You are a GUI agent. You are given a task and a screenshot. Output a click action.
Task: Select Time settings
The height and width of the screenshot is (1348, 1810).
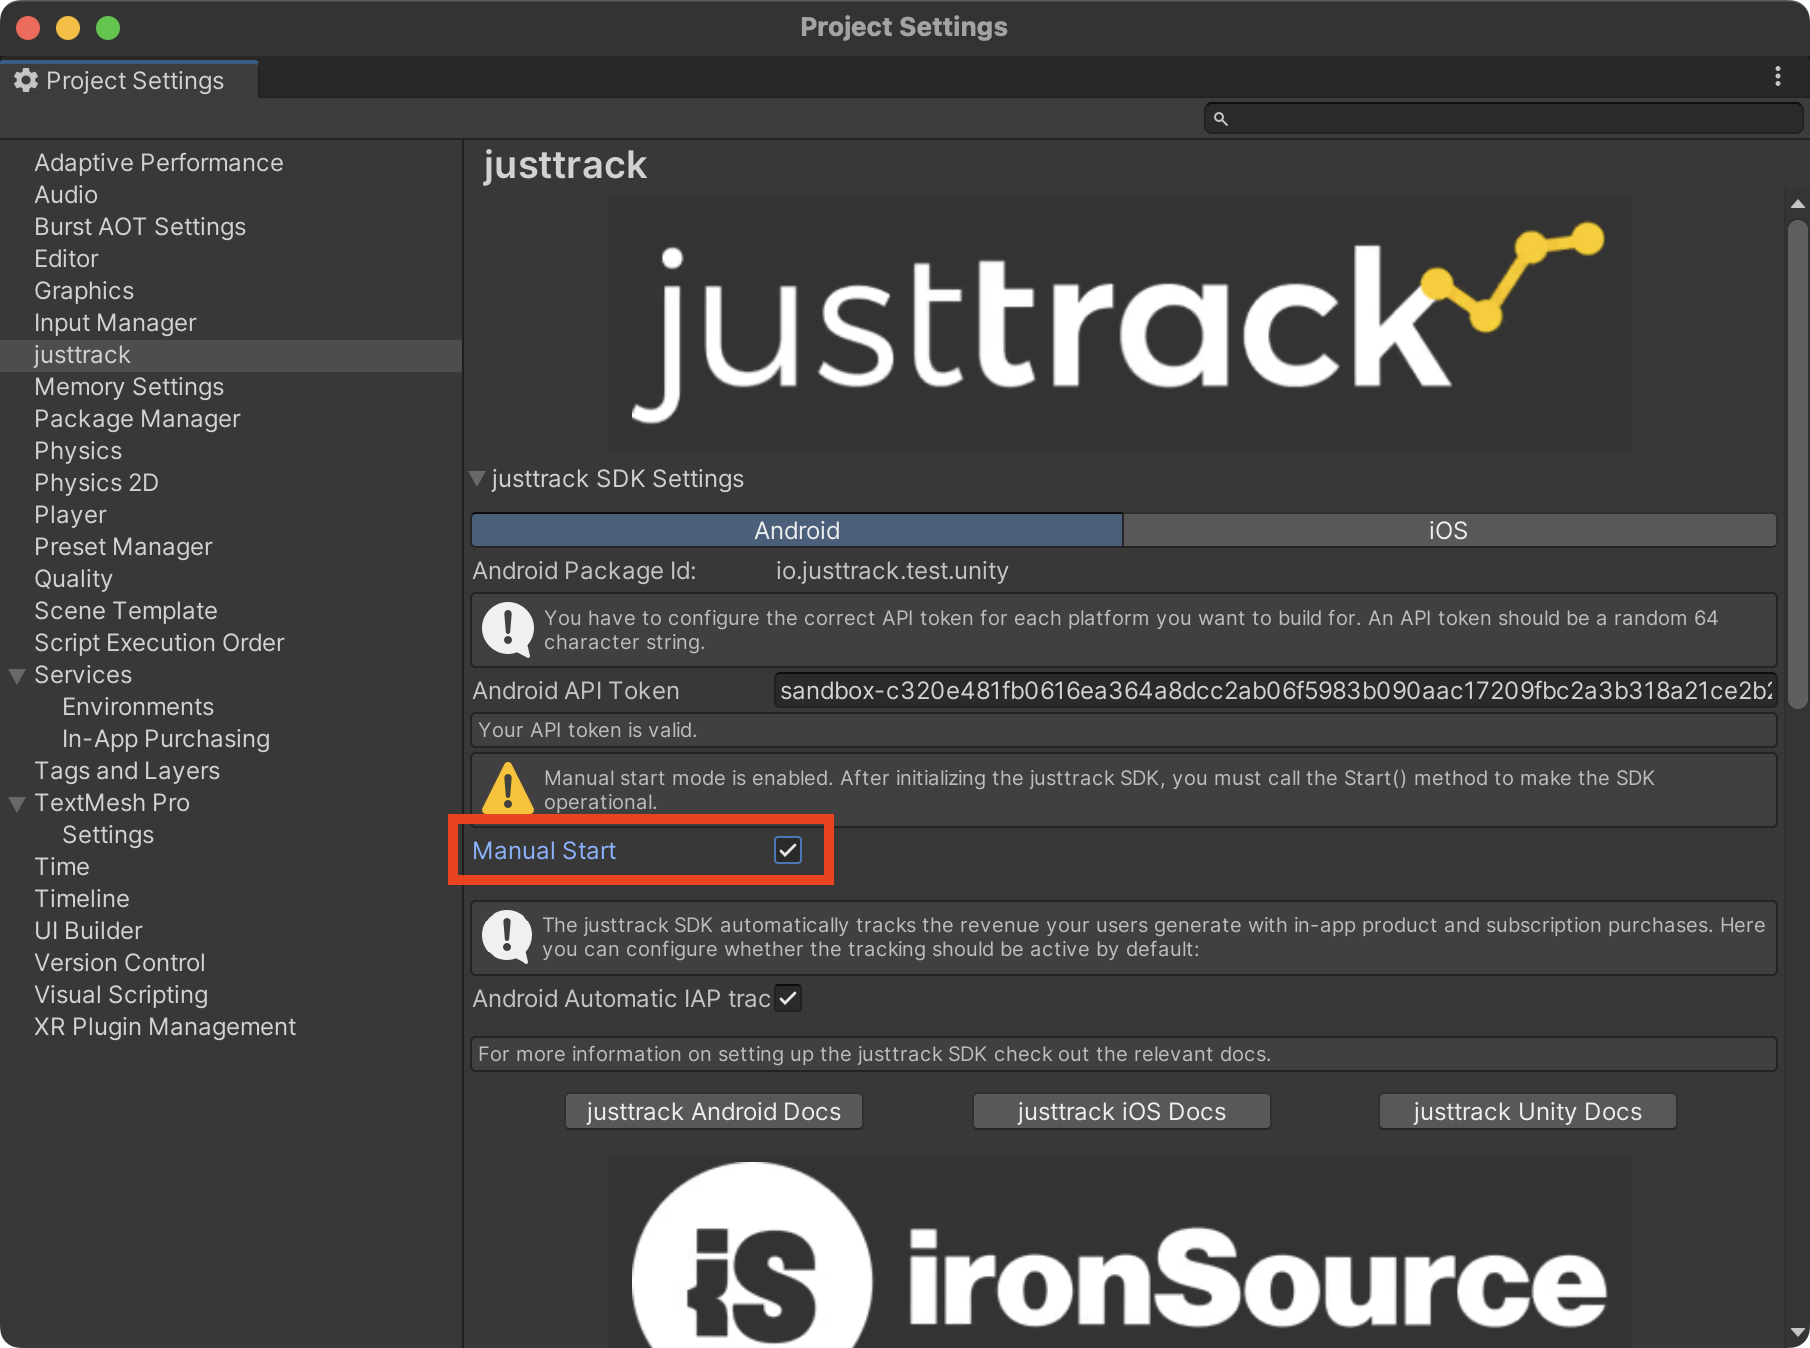tap(62, 866)
